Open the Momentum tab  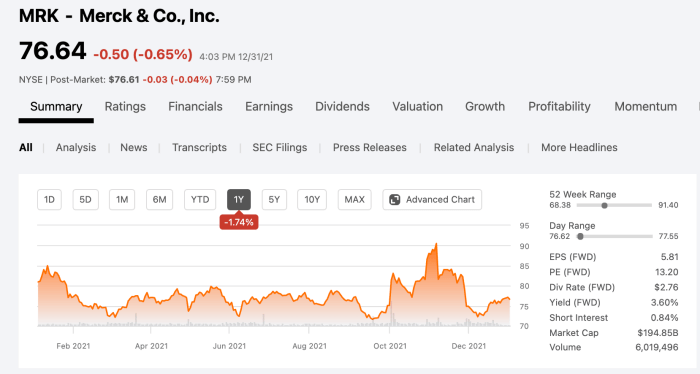click(x=646, y=107)
